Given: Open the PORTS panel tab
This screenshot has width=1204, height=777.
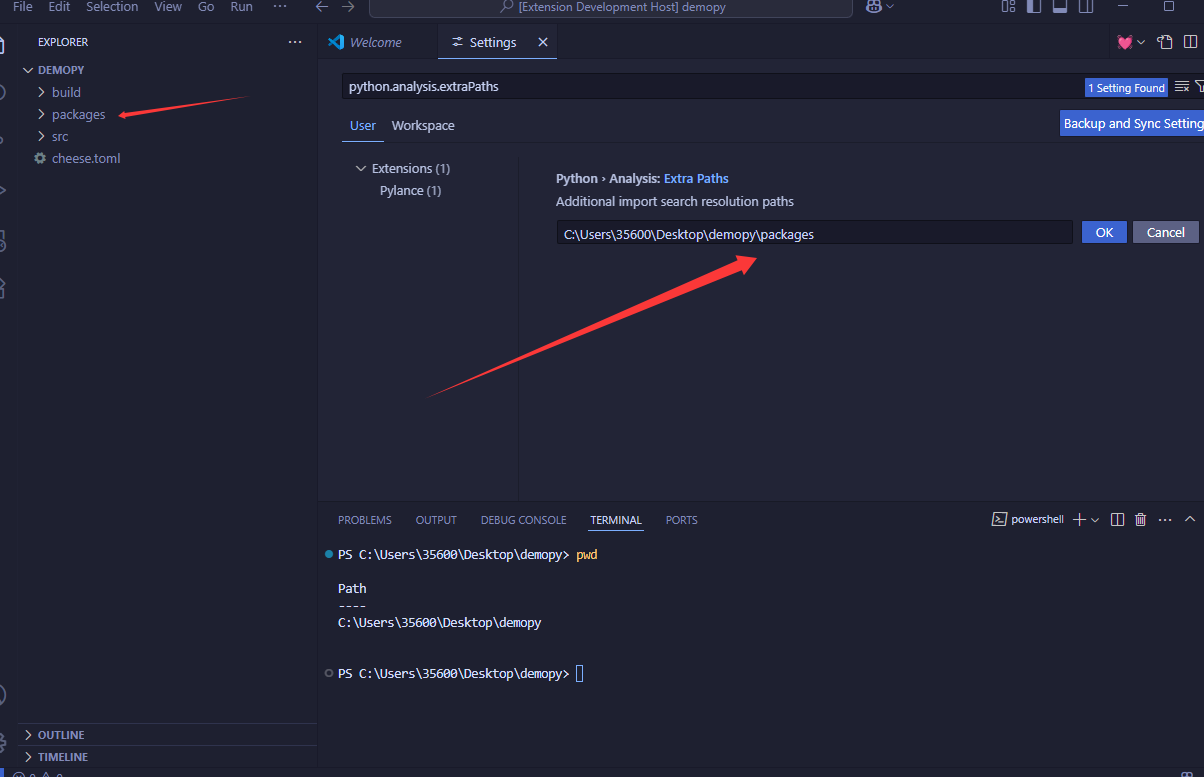Looking at the screenshot, I should click(682, 520).
